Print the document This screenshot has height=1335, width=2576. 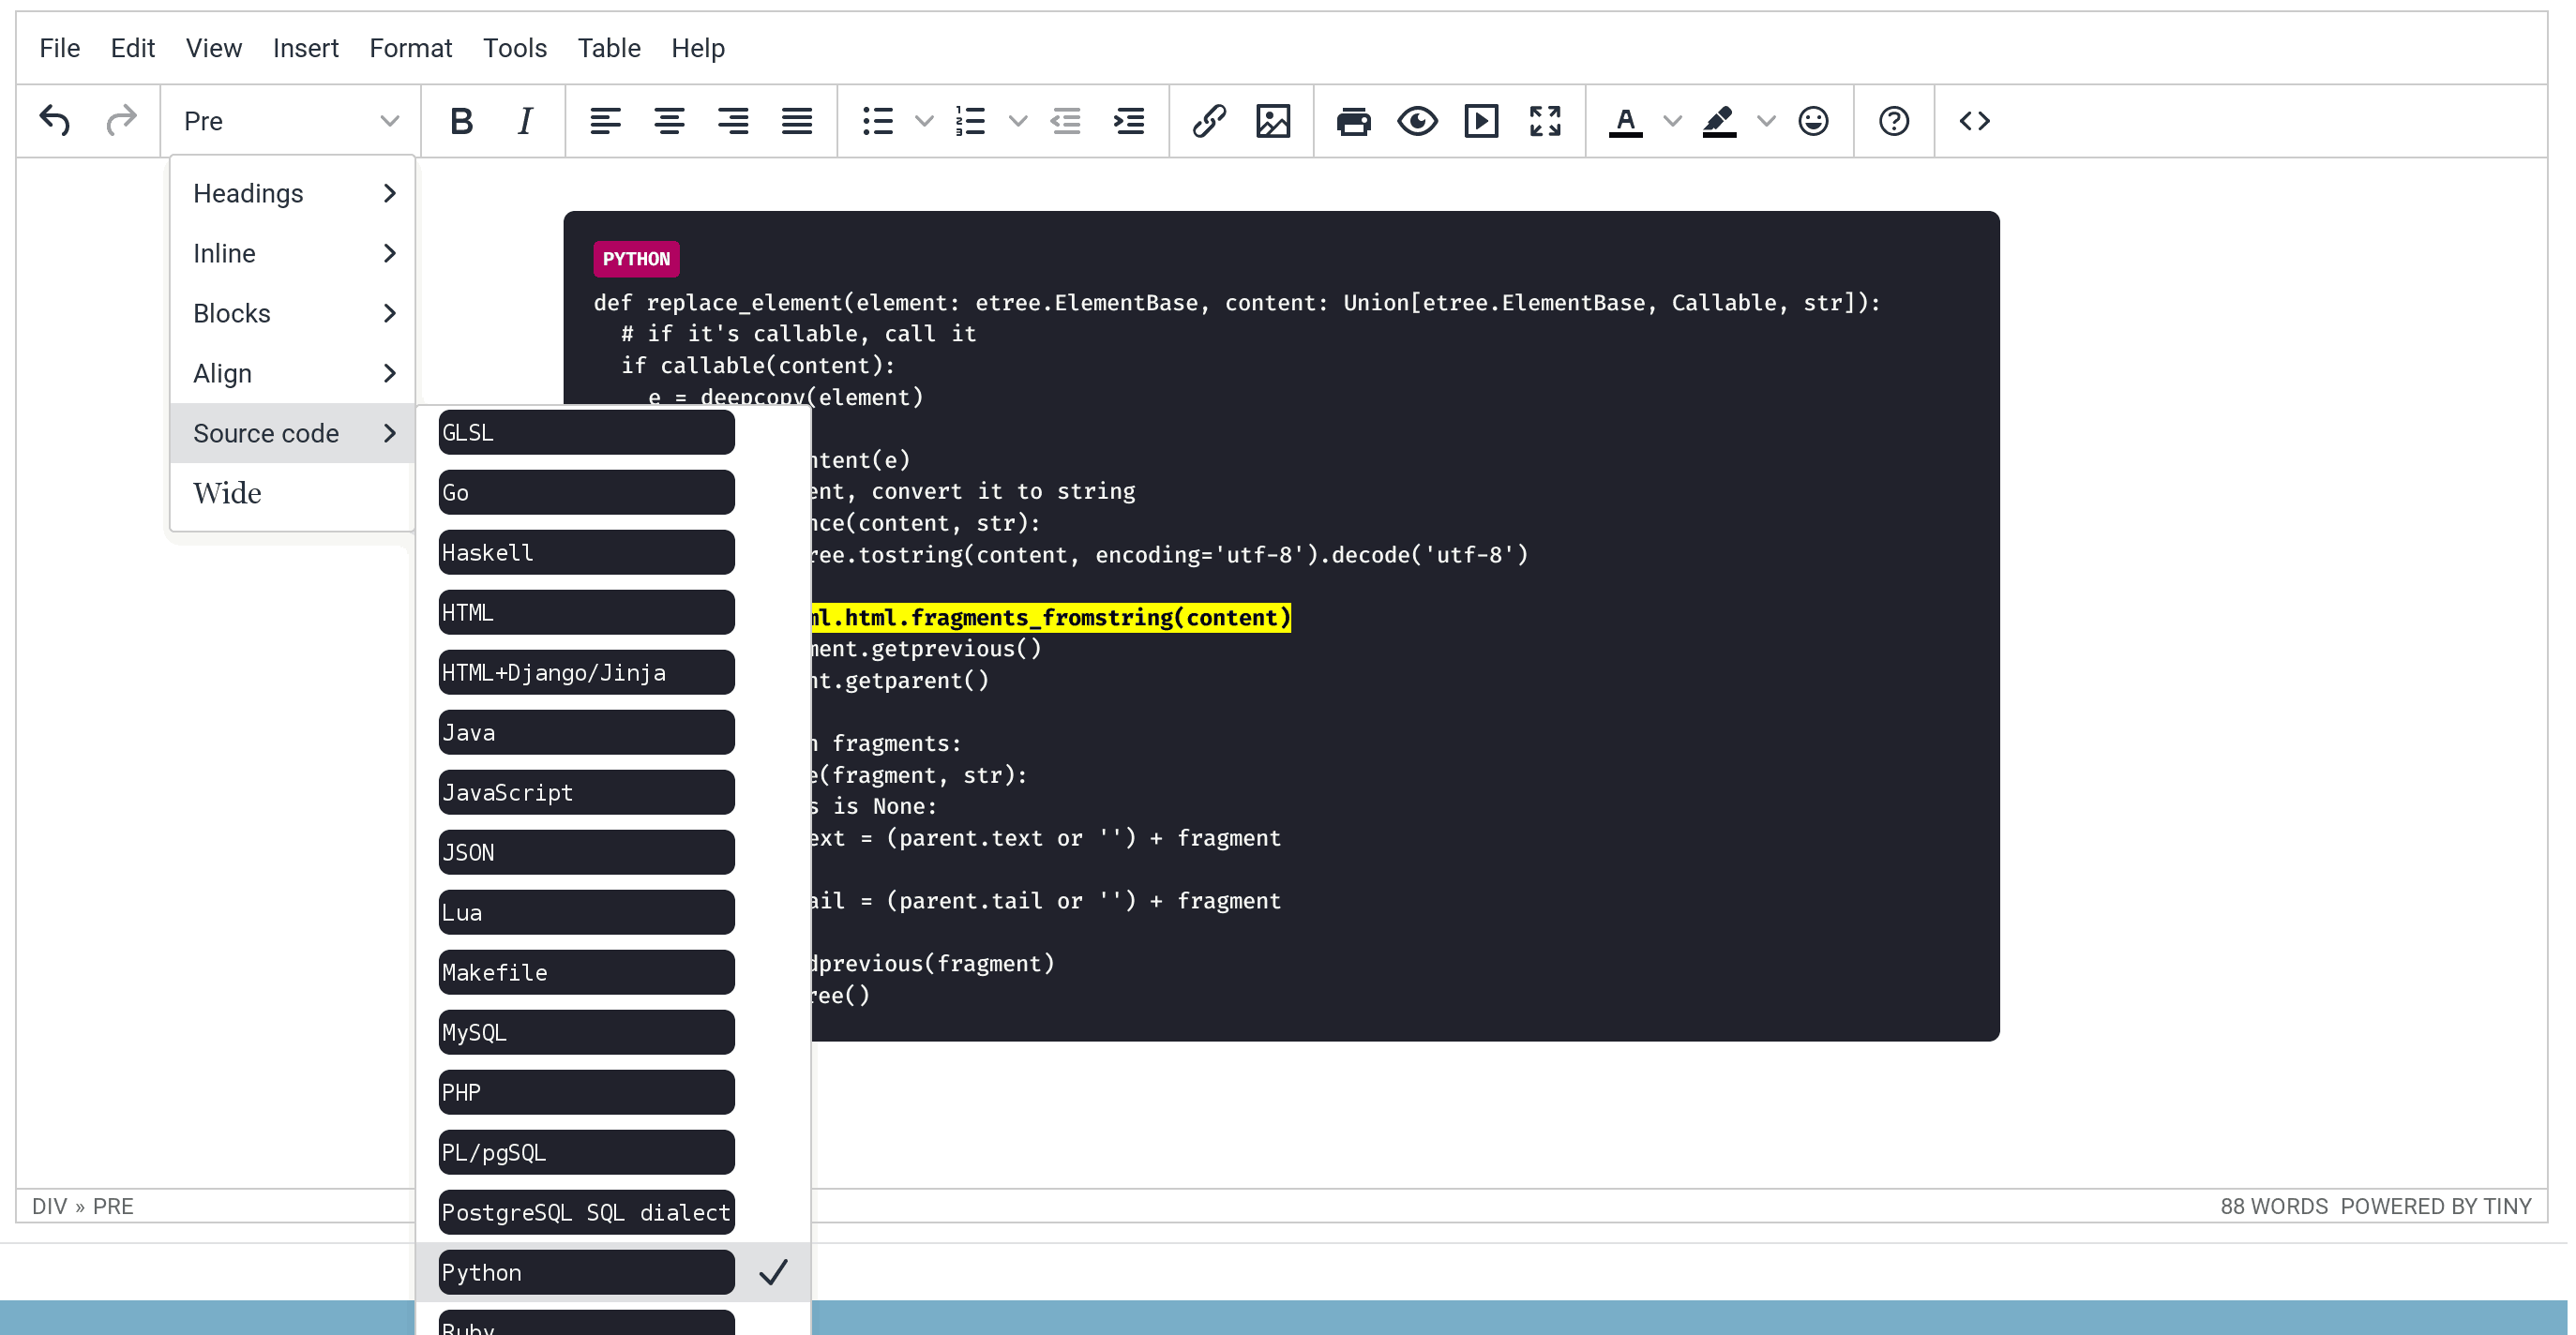coord(1353,121)
